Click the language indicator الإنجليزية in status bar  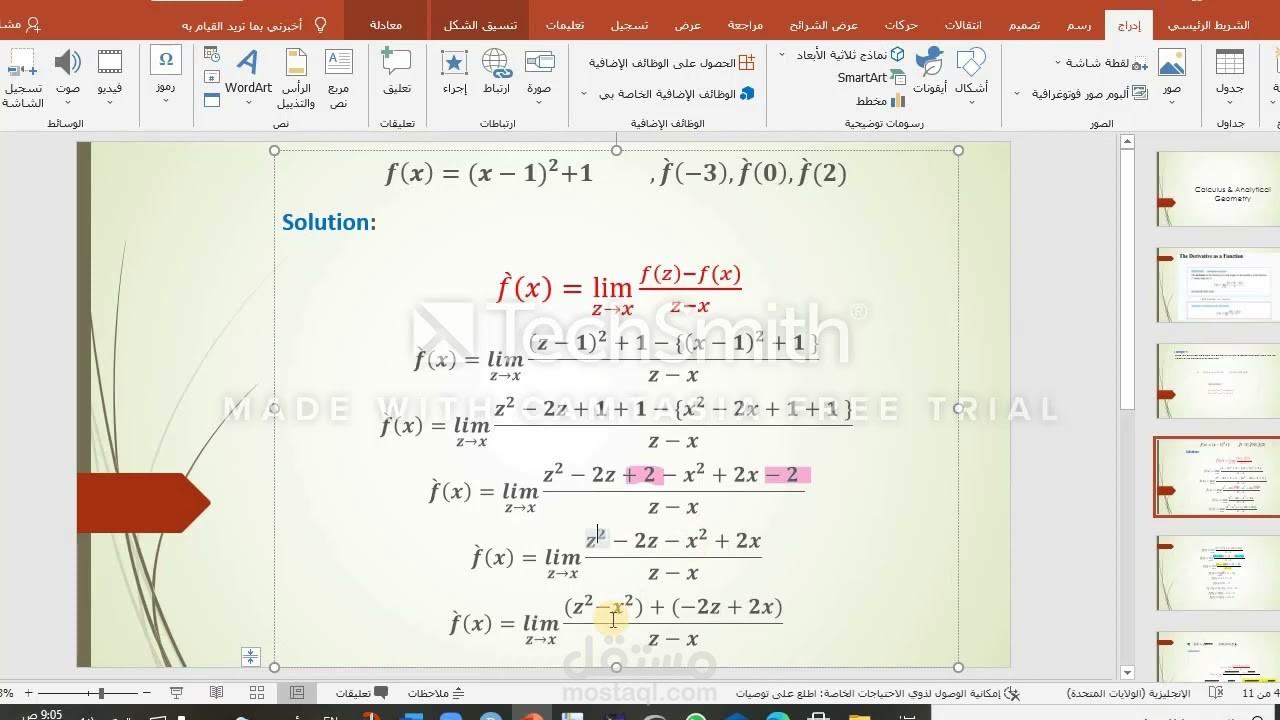(x=1129, y=693)
